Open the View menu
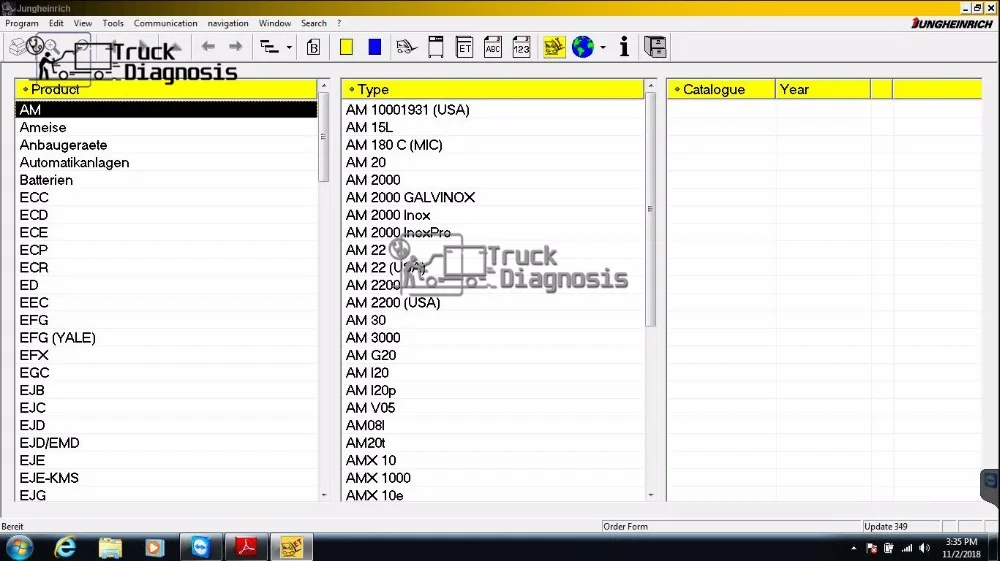 [83, 23]
